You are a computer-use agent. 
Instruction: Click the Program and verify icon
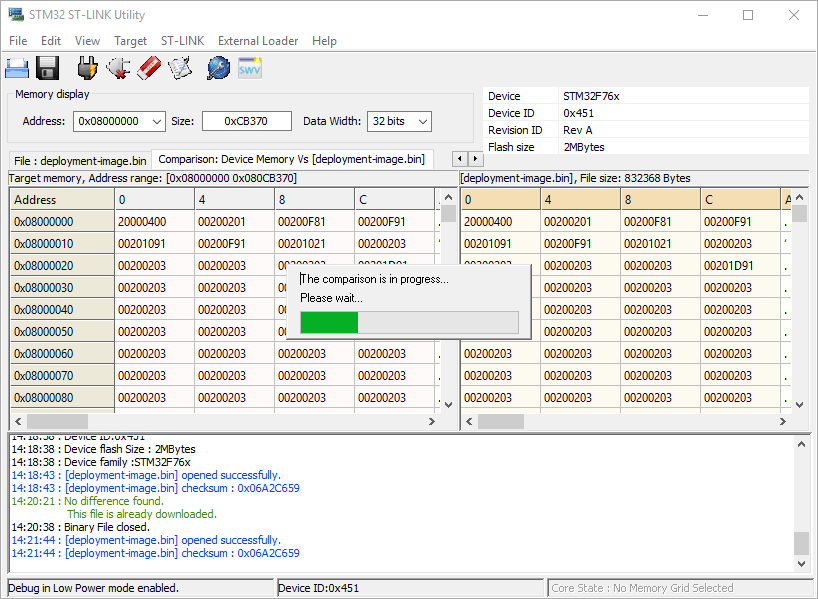pos(181,68)
